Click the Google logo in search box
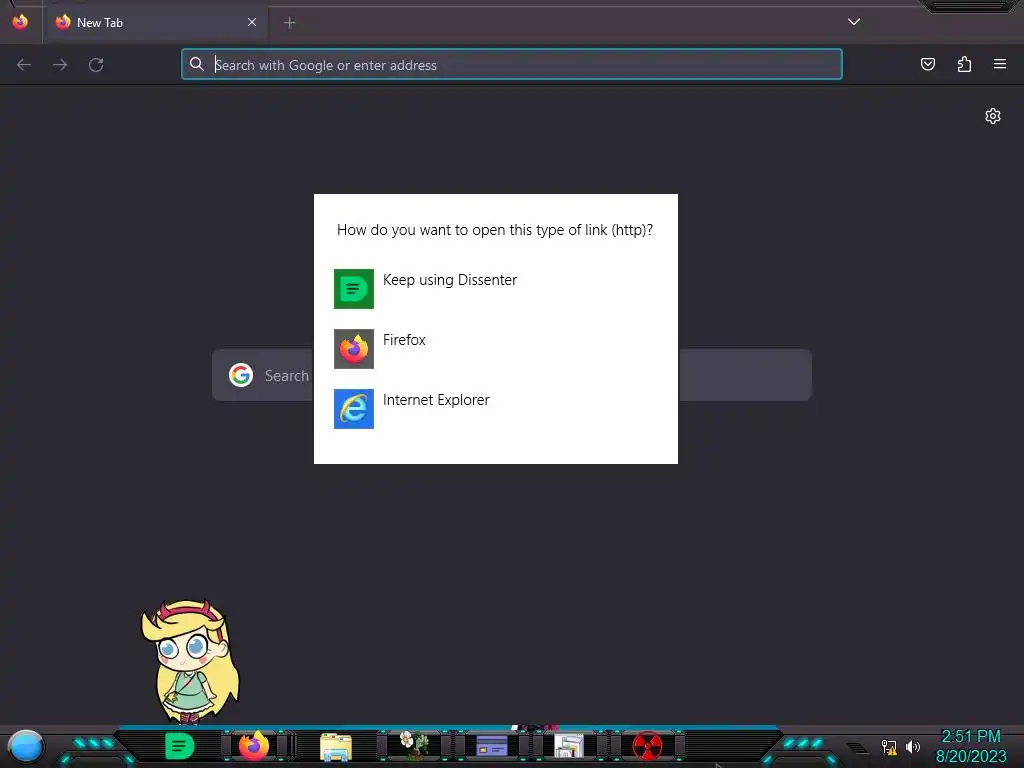 [241, 375]
